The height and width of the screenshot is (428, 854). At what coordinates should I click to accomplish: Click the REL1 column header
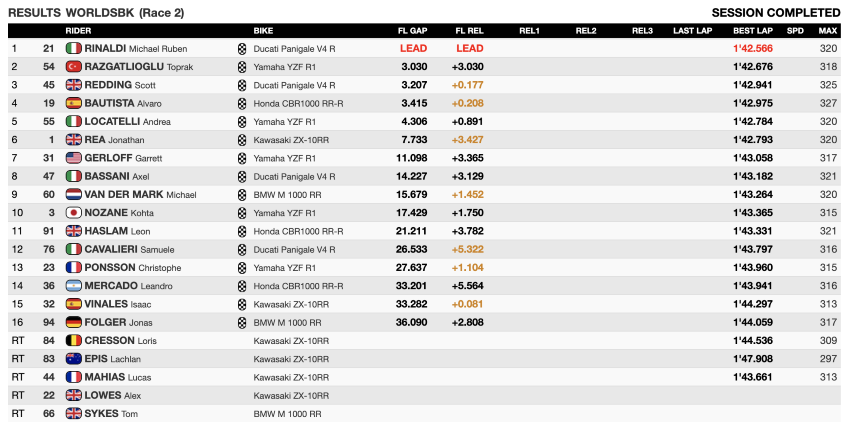click(x=529, y=30)
